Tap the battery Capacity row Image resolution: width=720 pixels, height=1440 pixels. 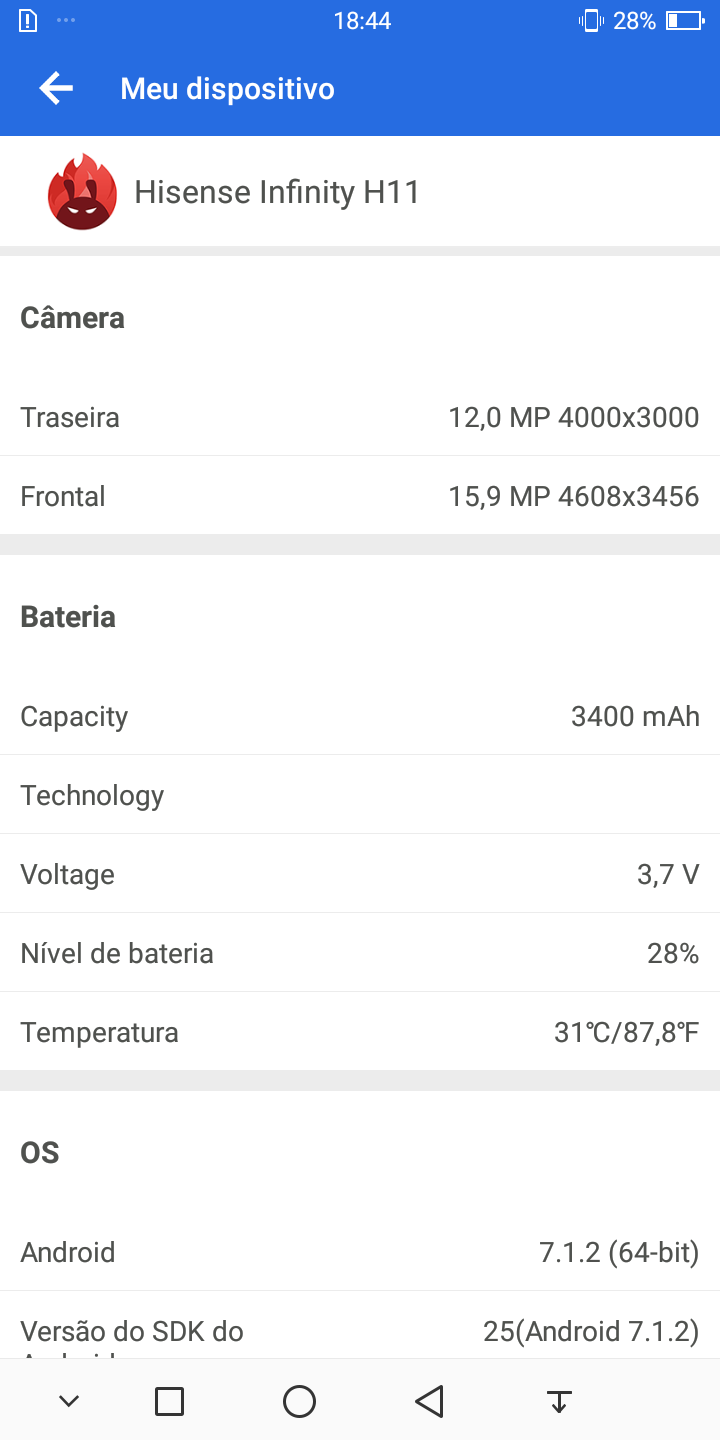(x=360, y=716)
